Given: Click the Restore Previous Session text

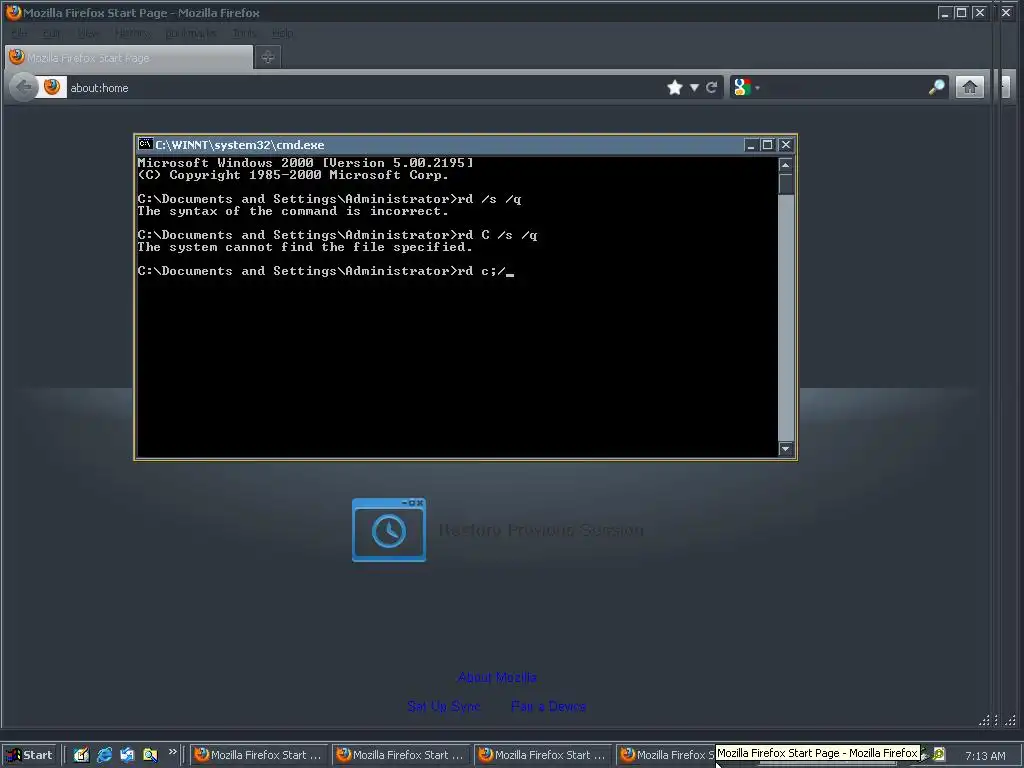Looking at the screenshot, I should (541, 530).
